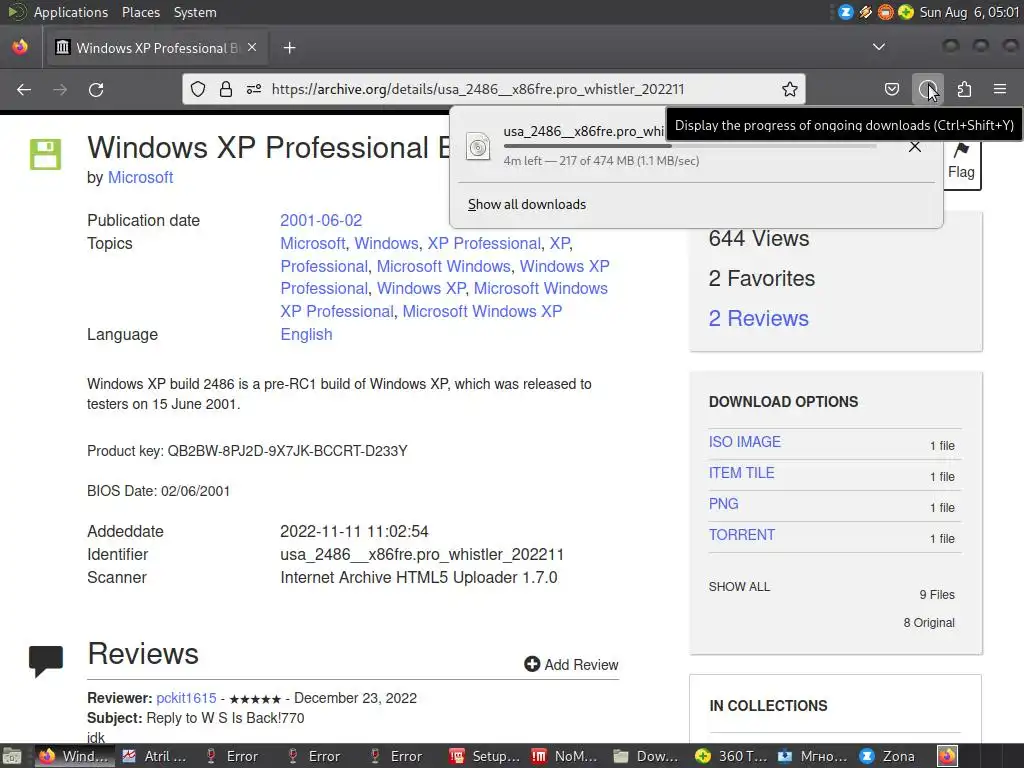Download the TORRENT file
This screenshot has width=1024, height=768.
click(x=742, y=535)
